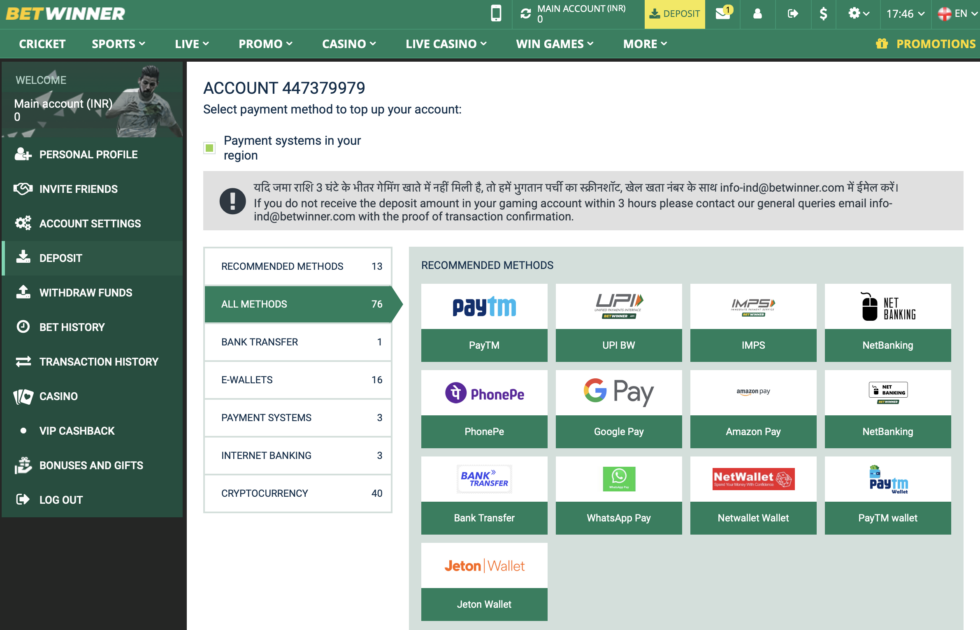Select the PhonePe payment logo
Screen dimensions: 980x630
[484, 393]
